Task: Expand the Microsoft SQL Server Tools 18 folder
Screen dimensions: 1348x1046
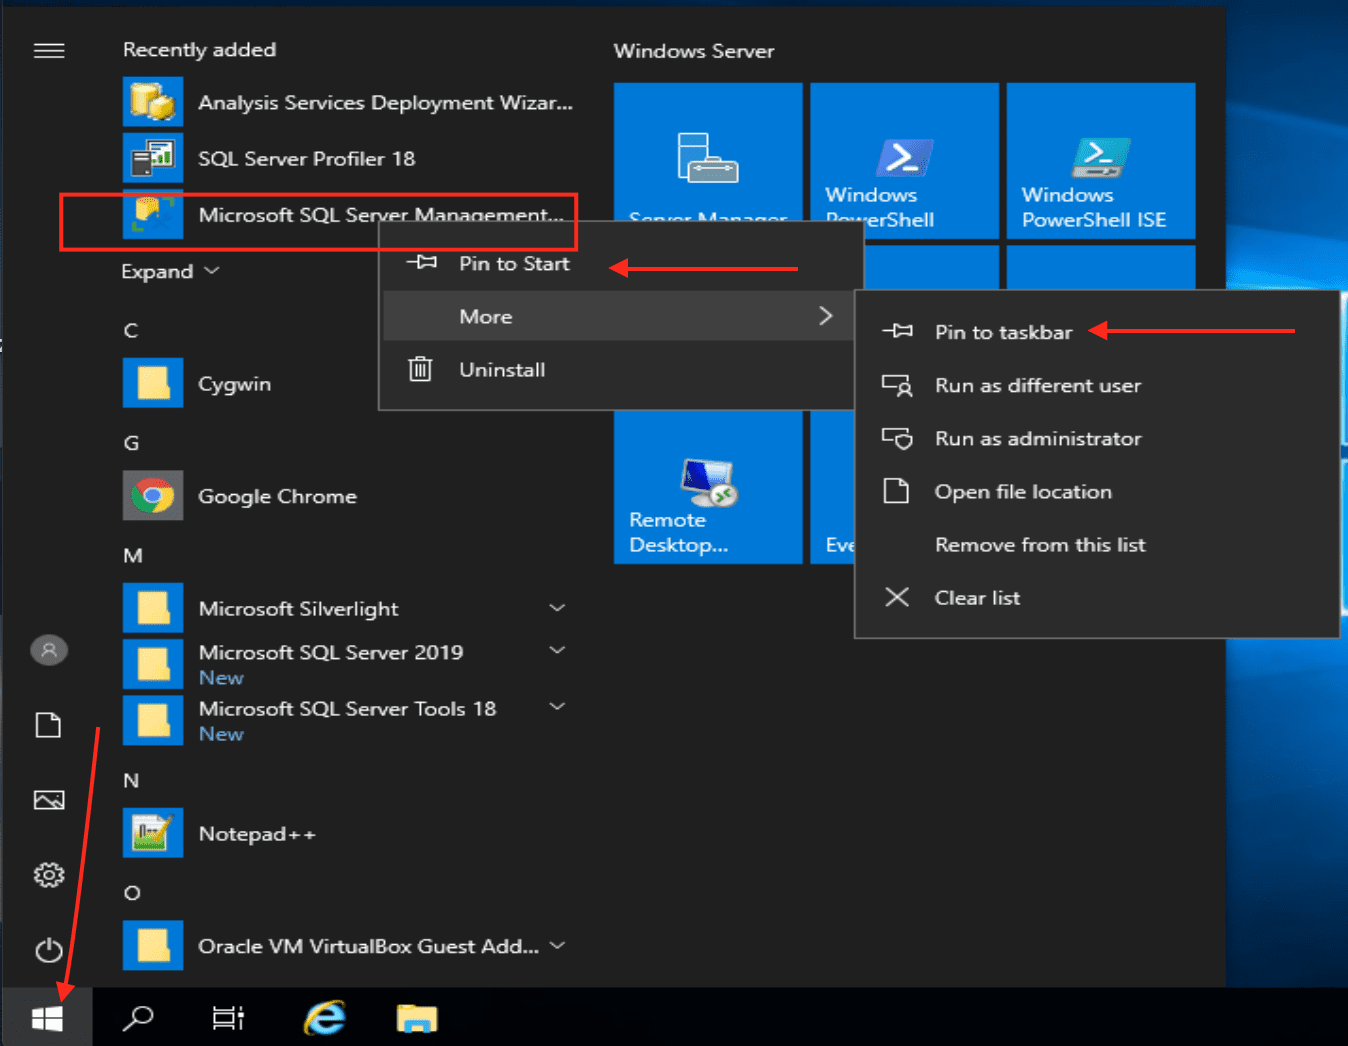Action: coord(557,707)
